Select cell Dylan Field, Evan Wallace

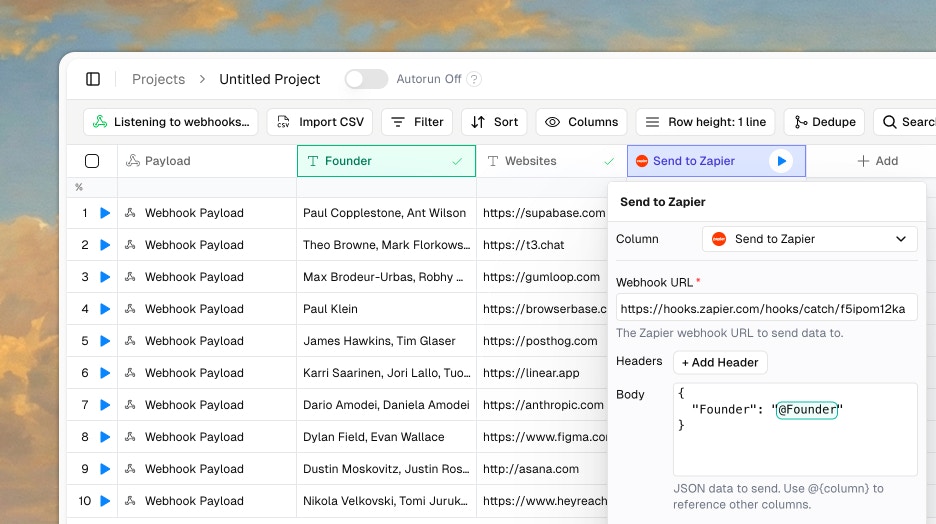[x=386, y=437]
